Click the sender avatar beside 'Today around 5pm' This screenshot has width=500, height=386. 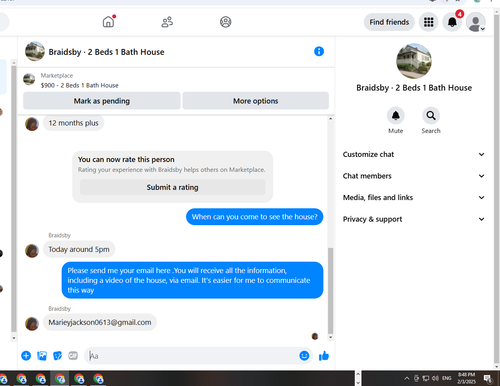(x=32, y=251)
